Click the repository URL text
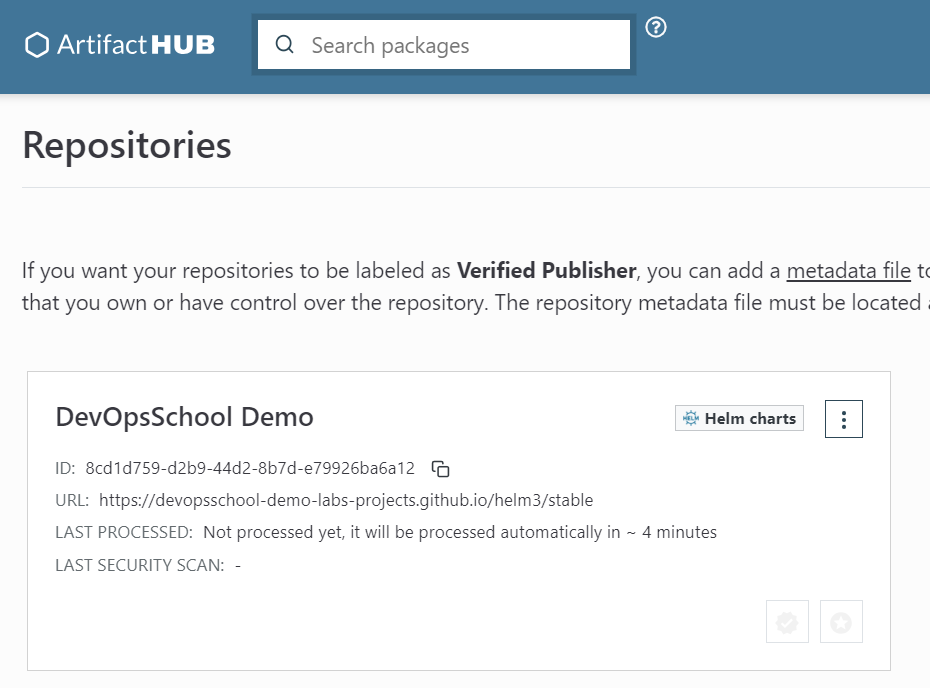930x688 pixels. tap(346, 500)
